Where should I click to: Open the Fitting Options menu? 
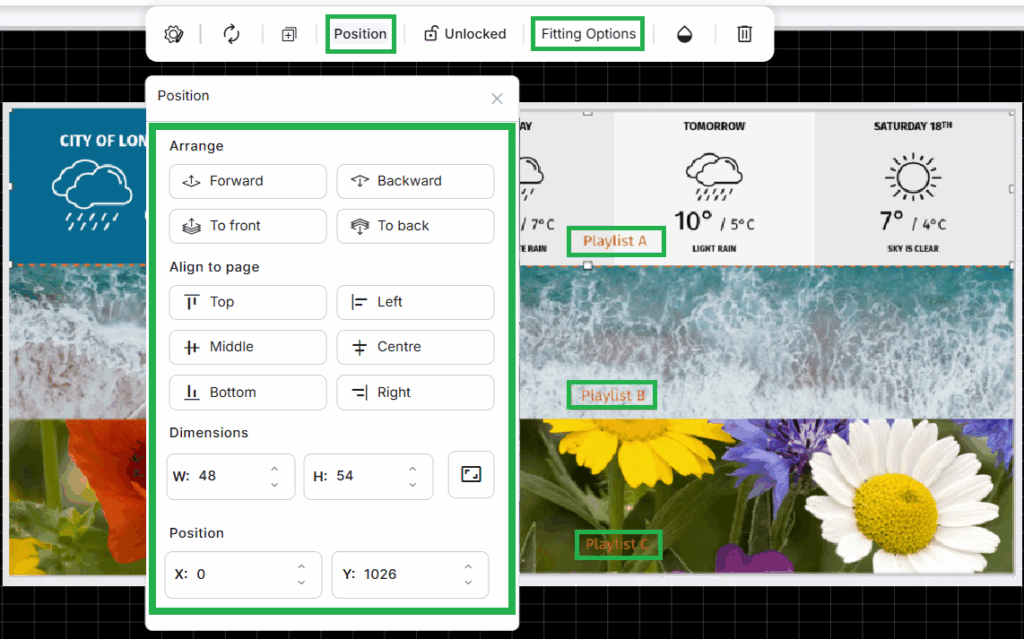[x=588, y=34]
